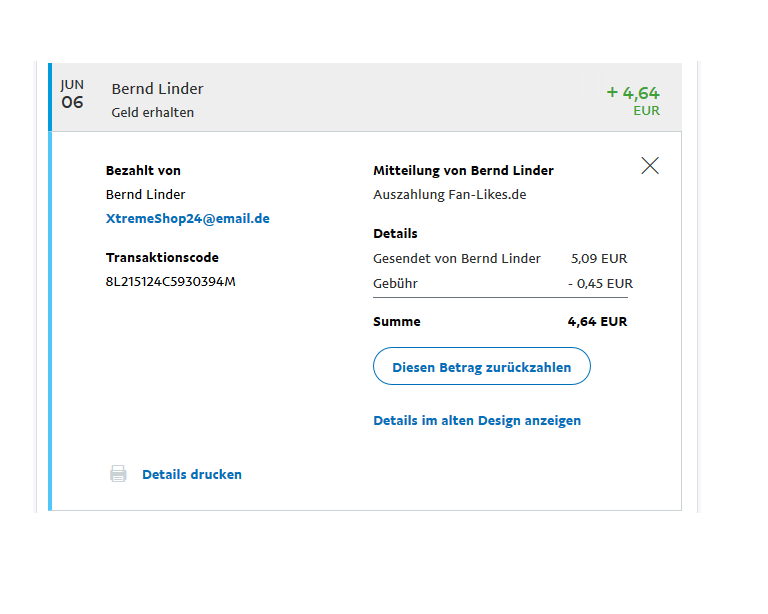Click the XtremeShop24@email.de email link
Viewport: 768px width, 614px height.
click(x=188, y=218)
